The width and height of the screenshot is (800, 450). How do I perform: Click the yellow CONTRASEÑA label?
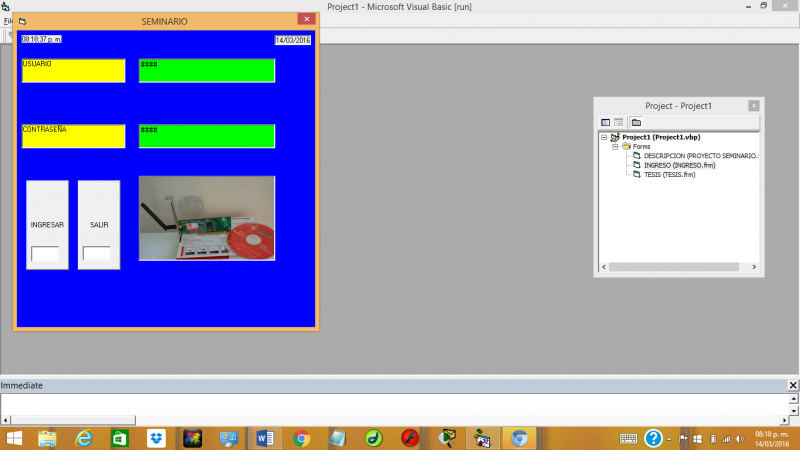click(73, 136)
